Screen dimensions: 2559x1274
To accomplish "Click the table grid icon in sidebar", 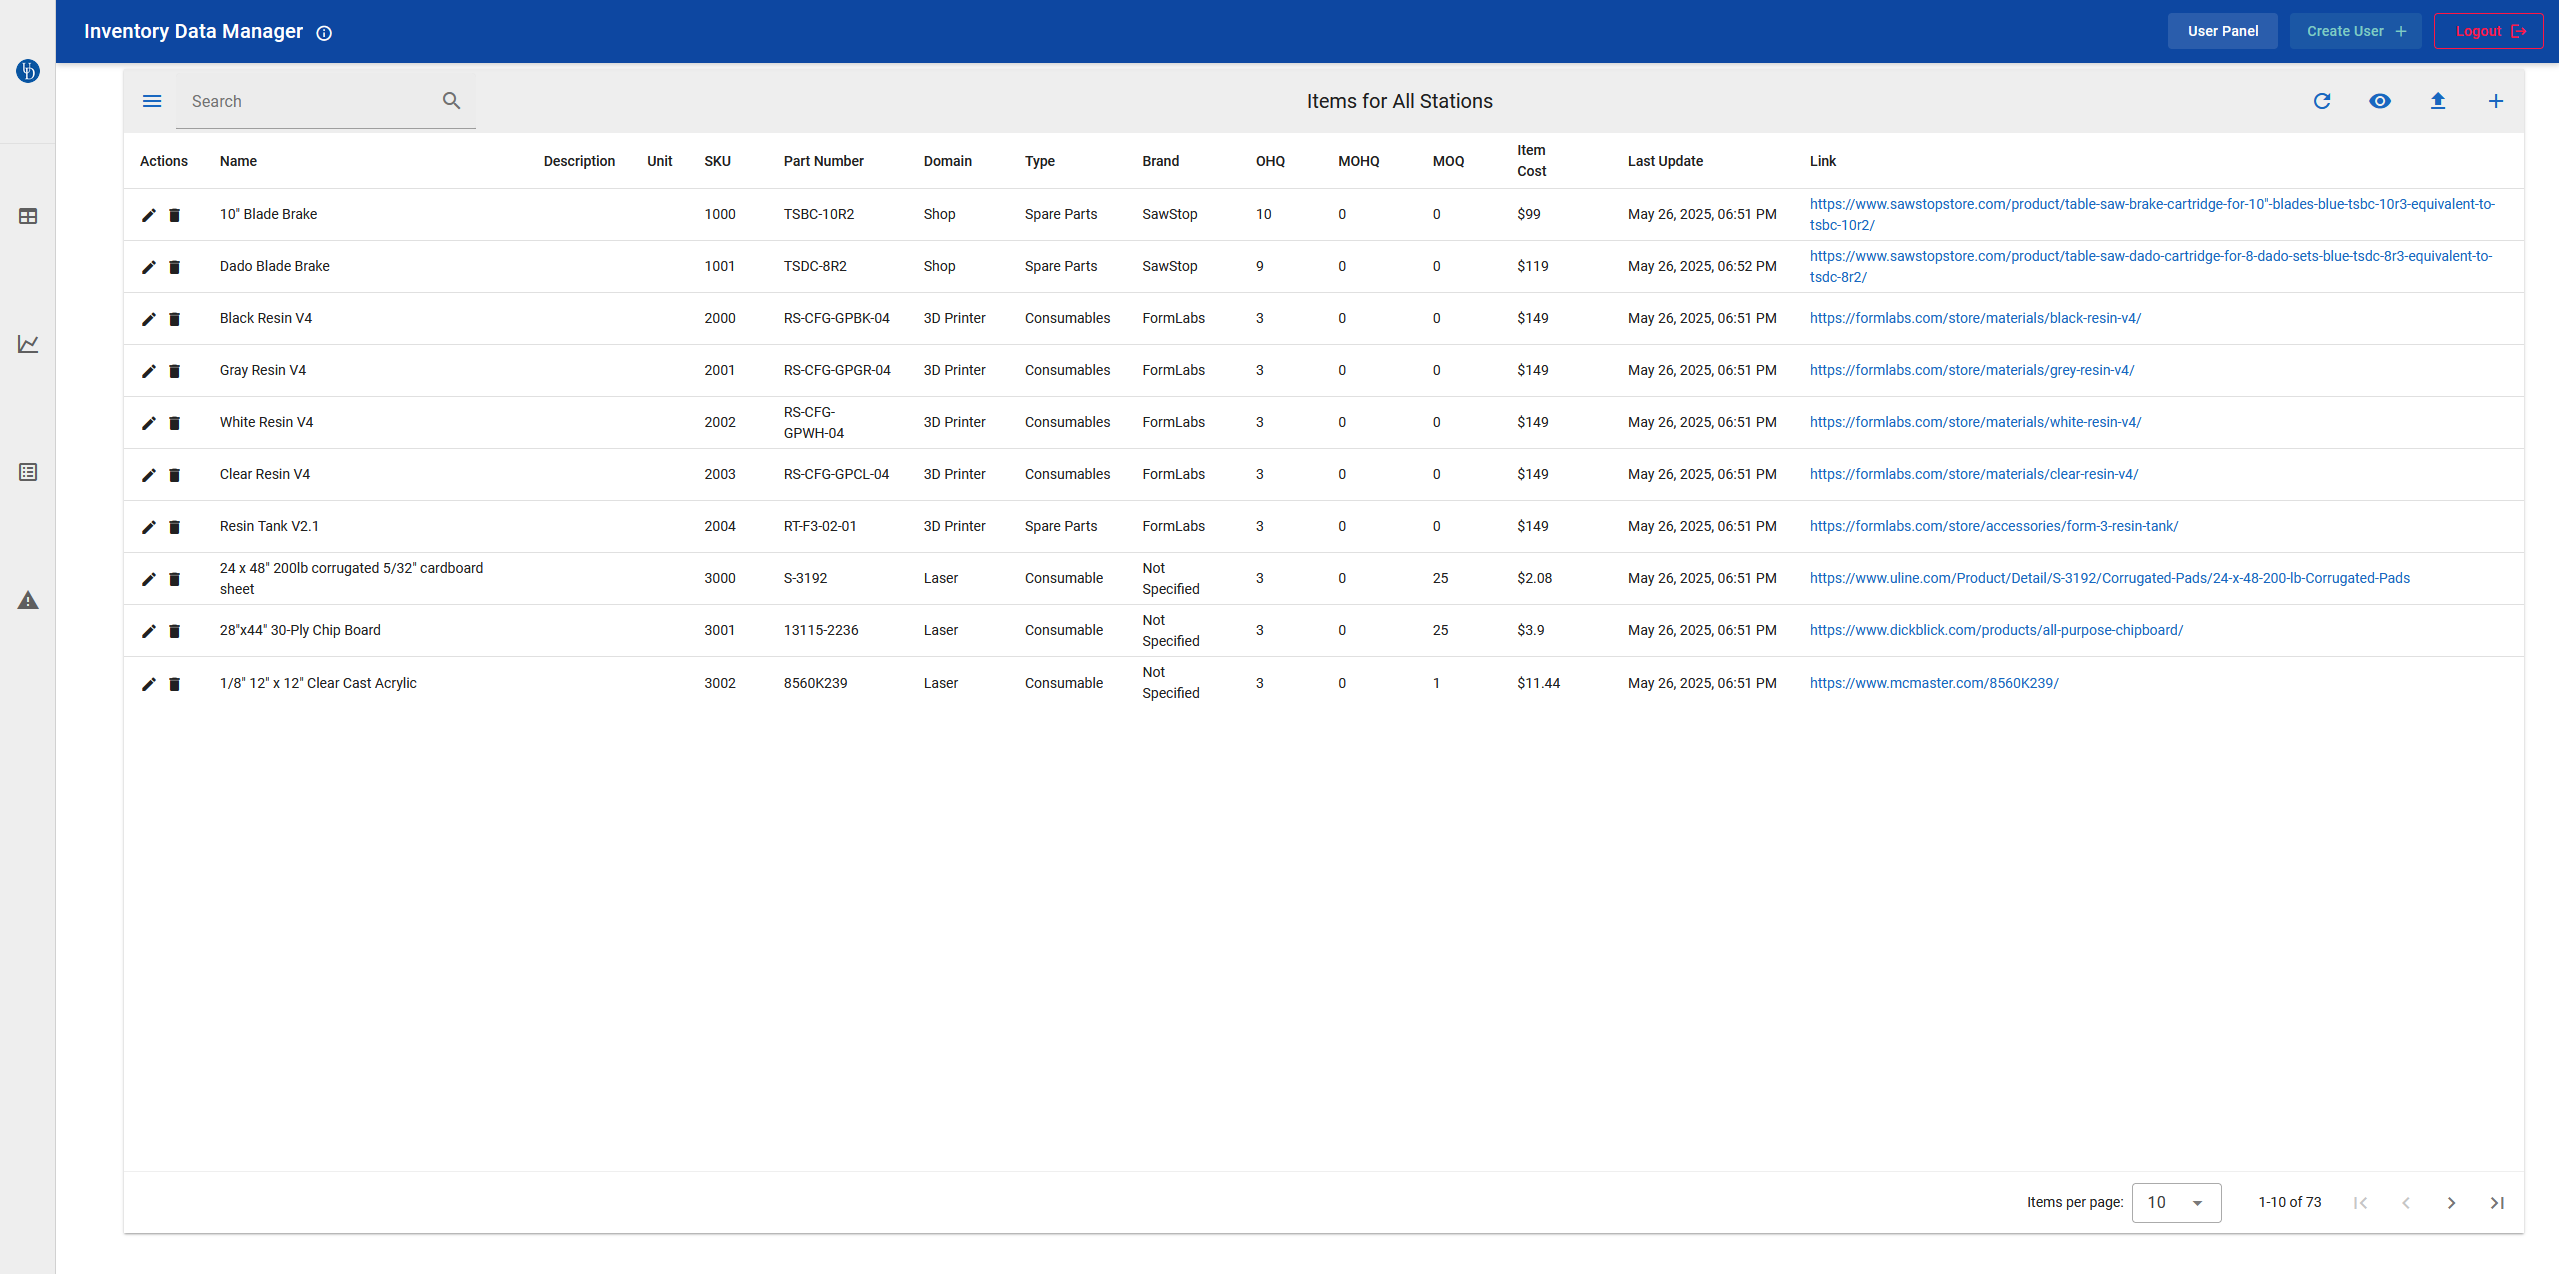I will pos(28,216).
